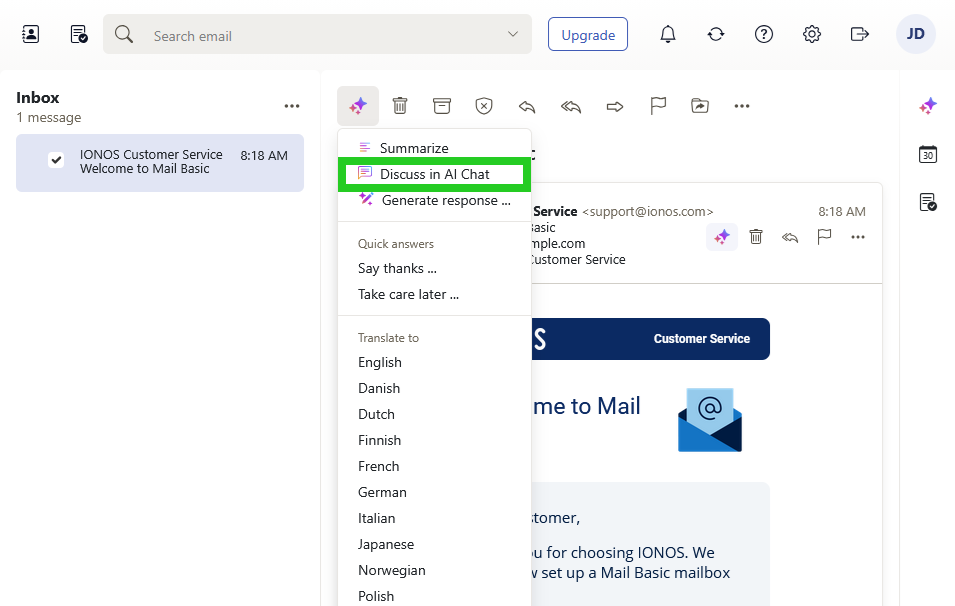The image size is (955, 606).
Task: Open the more actions menu in the toolbar
Action: click(741, 105)
